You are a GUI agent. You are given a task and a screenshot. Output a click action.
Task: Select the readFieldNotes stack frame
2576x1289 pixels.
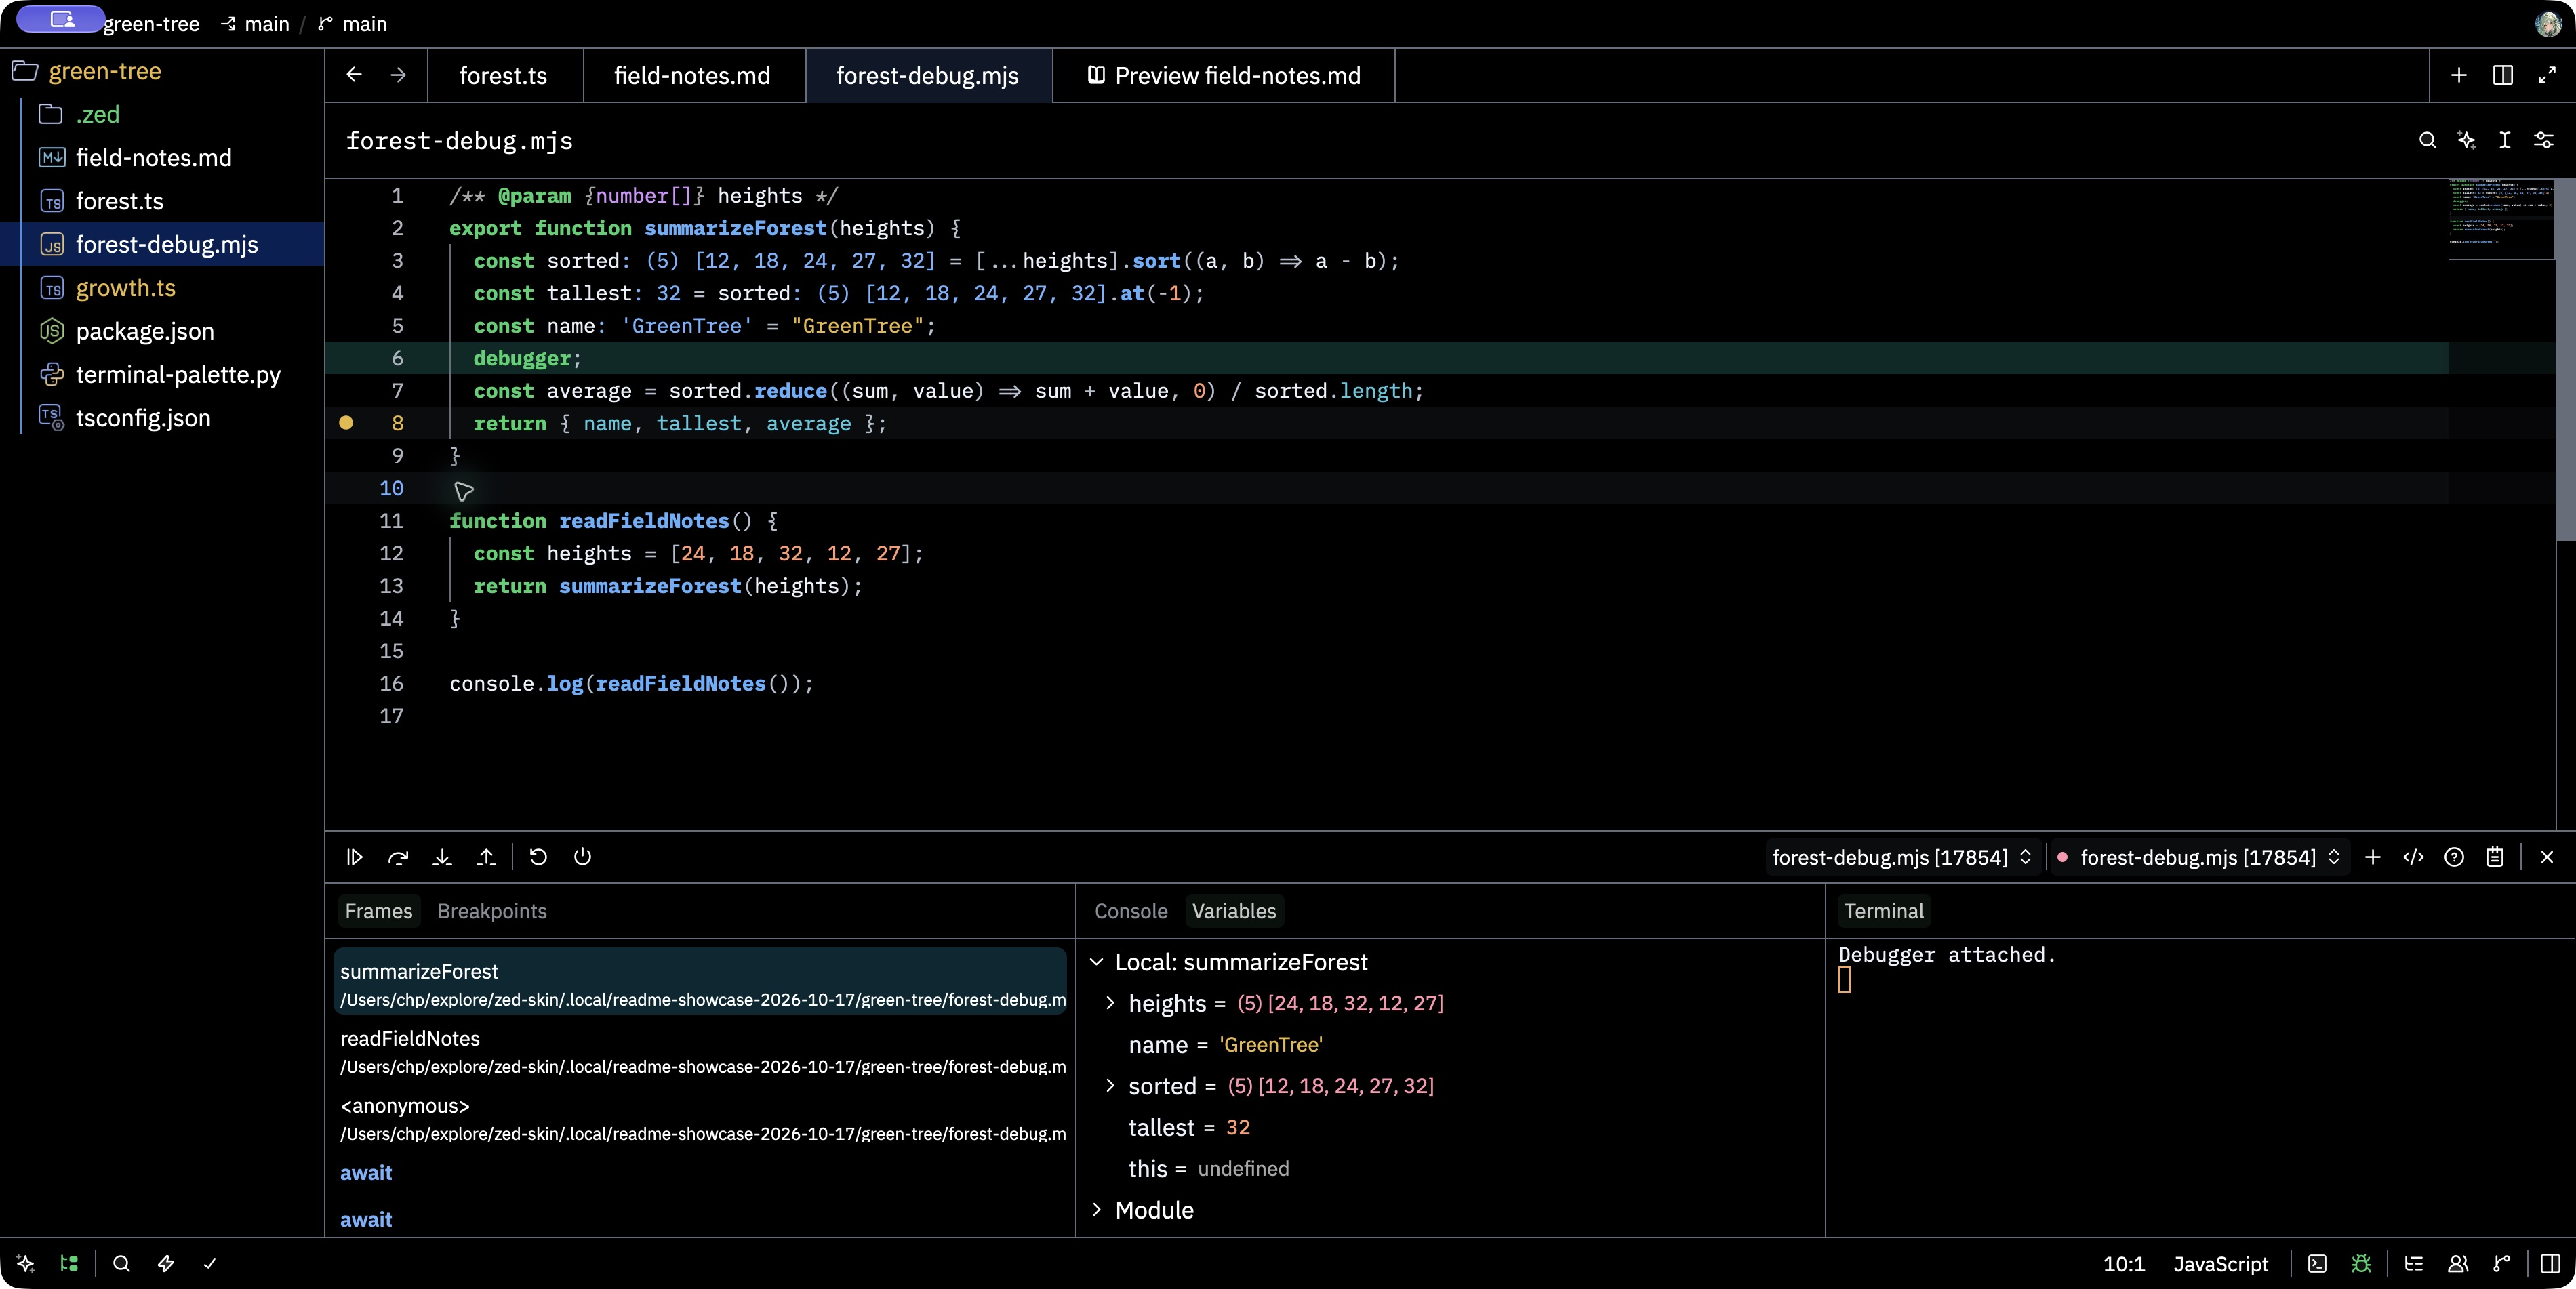[x=700, y=1052]
